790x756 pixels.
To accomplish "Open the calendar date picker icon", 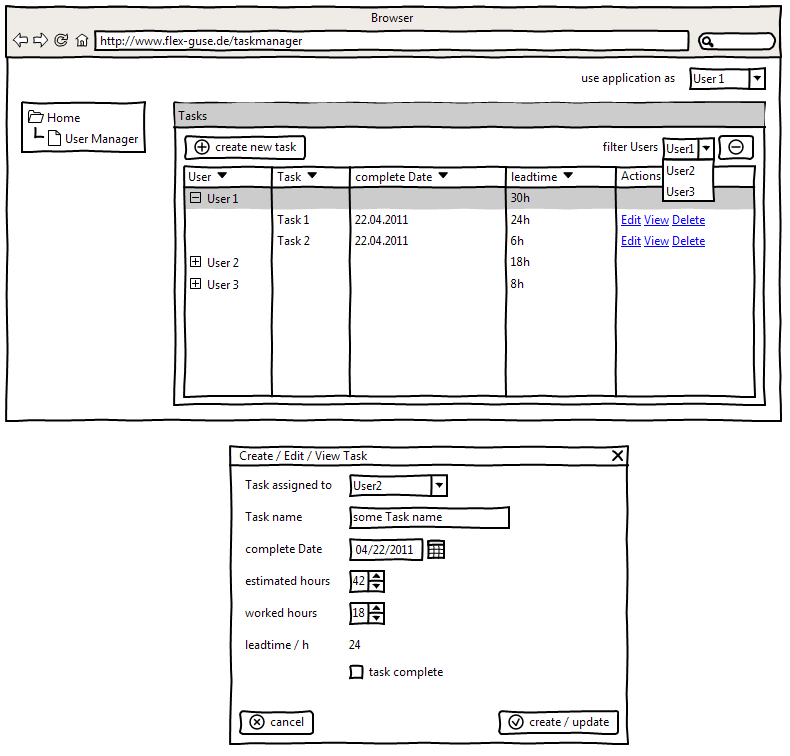I will click(x=436, y=549).
